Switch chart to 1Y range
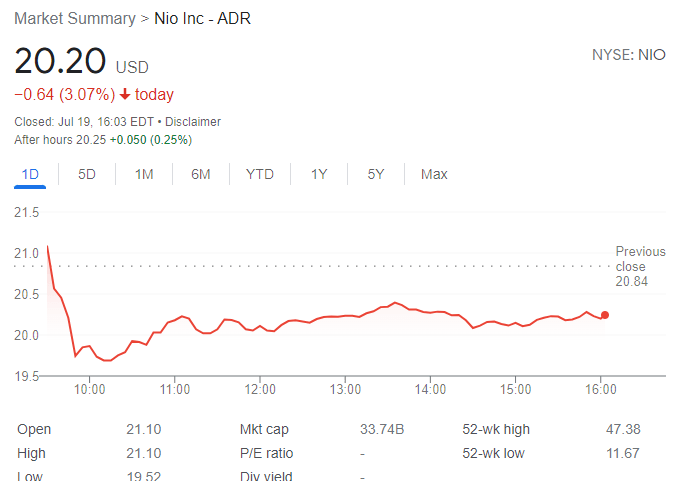This screenshot has height=481, width=686. (x=319, y=174)
